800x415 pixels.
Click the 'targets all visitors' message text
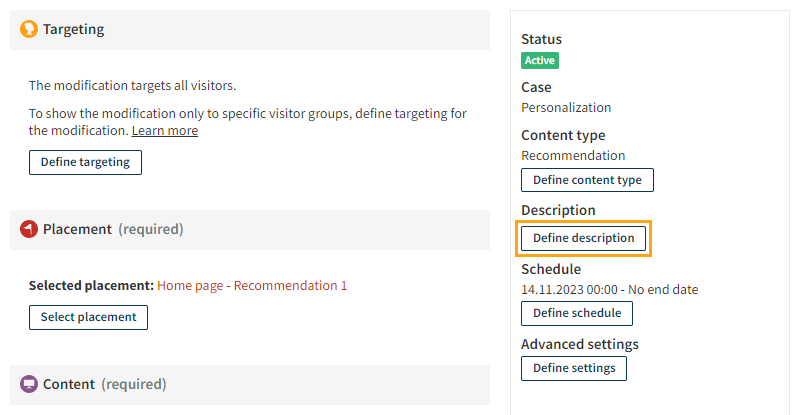[132, 86]
